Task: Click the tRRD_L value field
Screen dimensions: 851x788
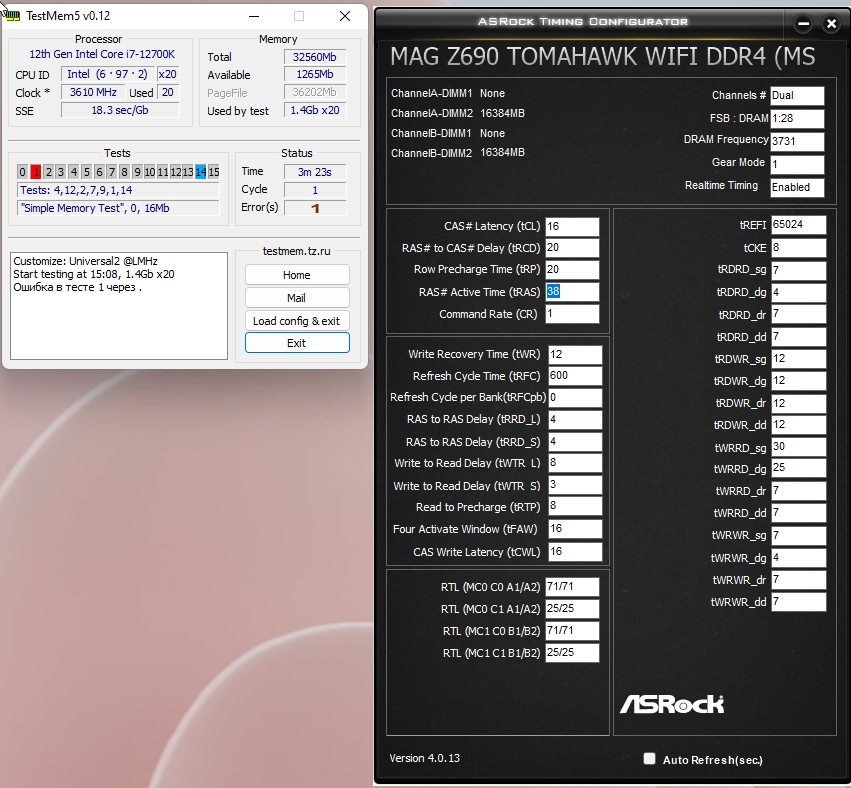Action: [x=575, y=420]
